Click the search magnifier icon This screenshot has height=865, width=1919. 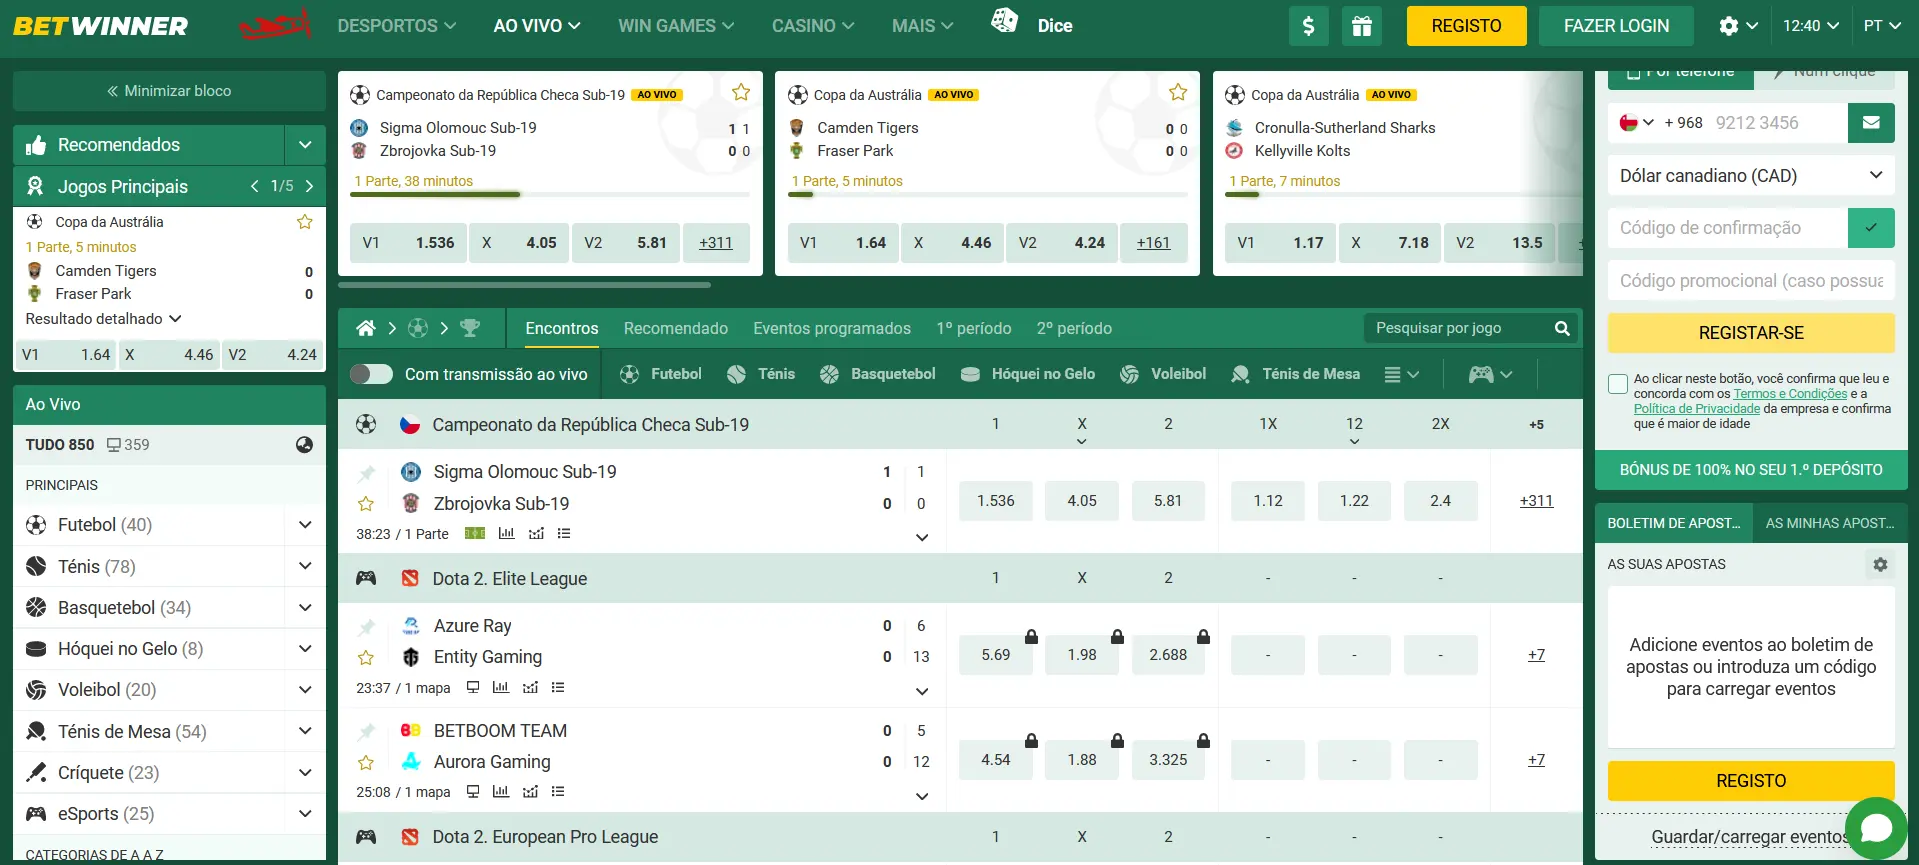(x=1562, y=328)
